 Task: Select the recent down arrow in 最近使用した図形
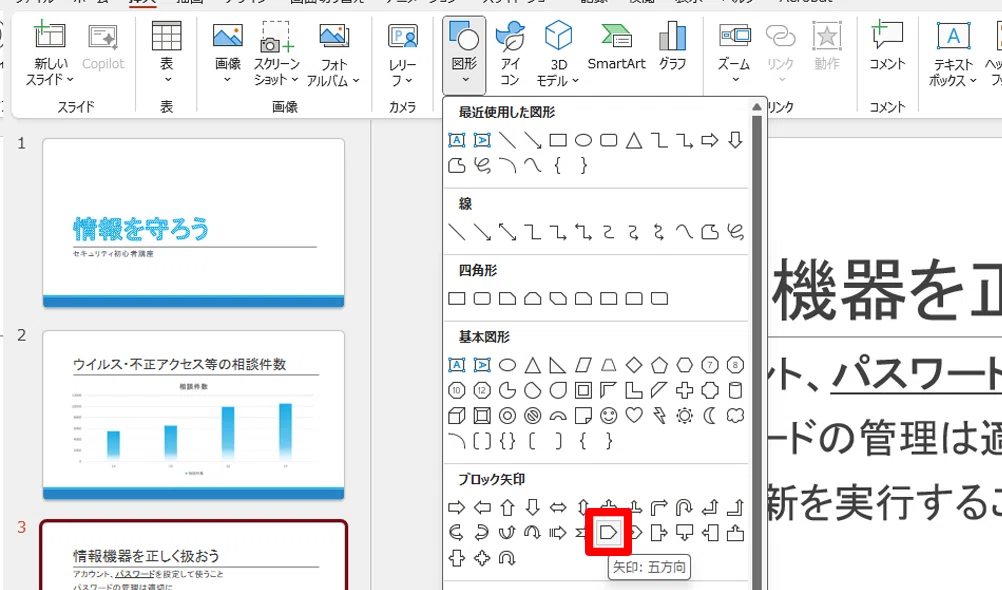click(736, 140)
